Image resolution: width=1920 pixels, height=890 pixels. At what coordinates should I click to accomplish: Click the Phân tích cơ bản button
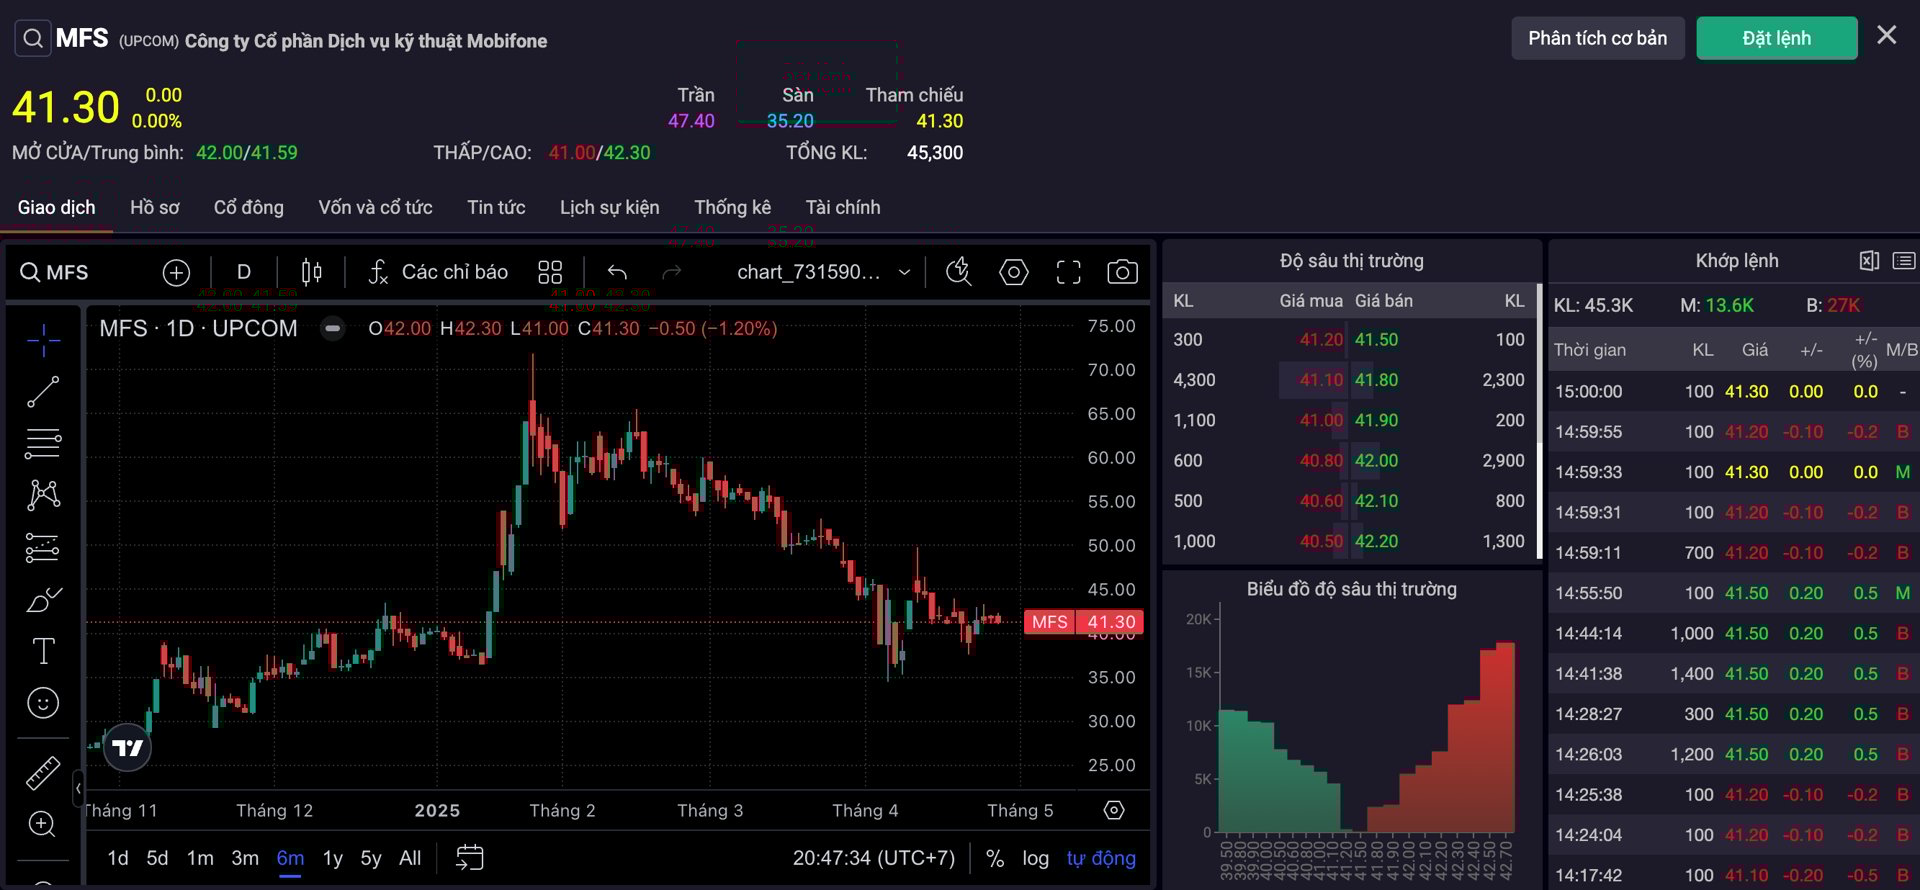tap(1598, 38)
